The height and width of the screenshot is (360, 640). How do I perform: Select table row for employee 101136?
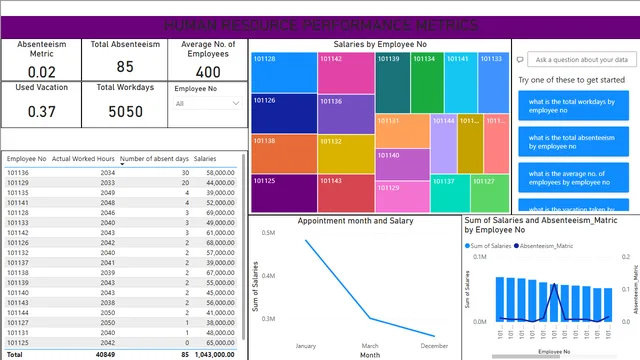pos(121,173)
